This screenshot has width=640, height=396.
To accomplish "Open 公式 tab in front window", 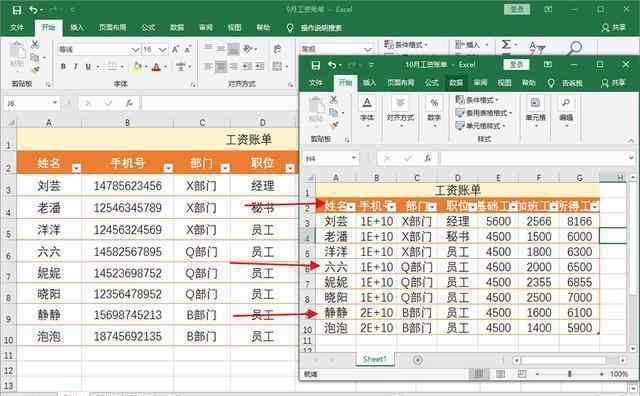I will pyautogui.click(x=431, y=83).
